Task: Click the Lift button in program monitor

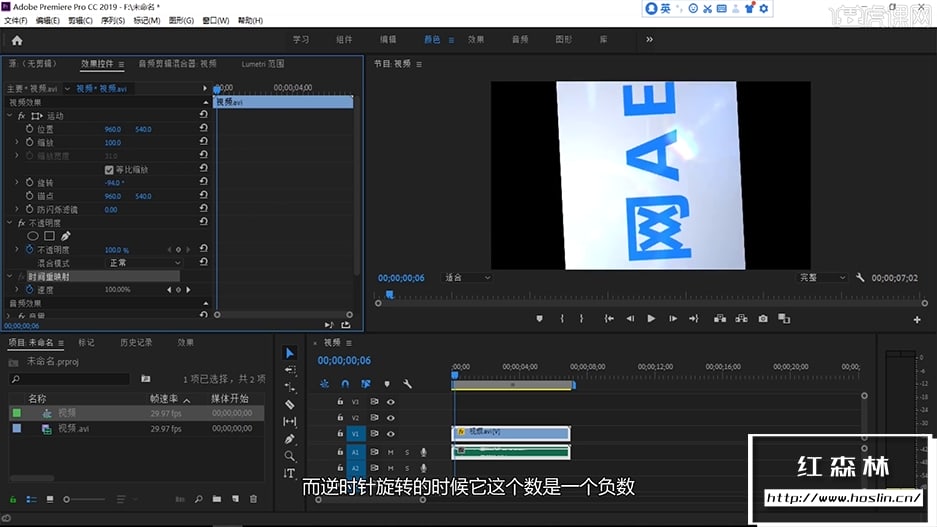Action: [720, 318]
